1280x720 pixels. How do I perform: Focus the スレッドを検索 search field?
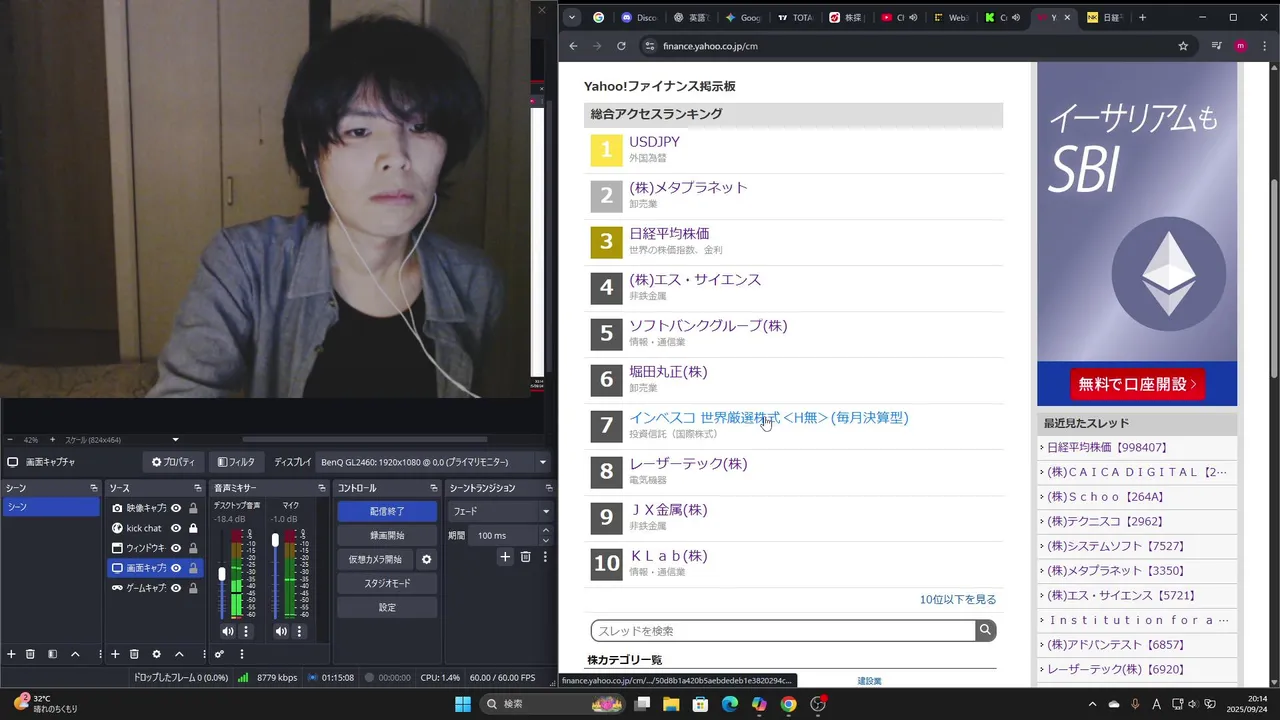pos(783,631)
